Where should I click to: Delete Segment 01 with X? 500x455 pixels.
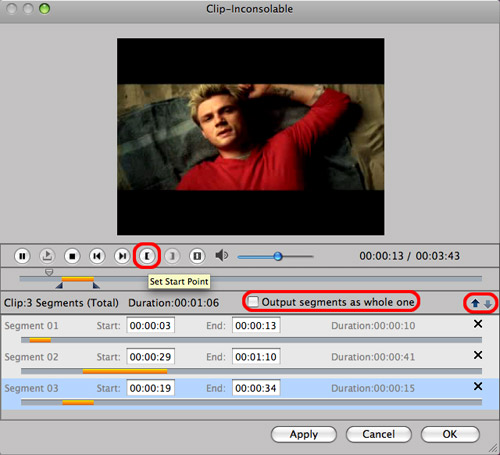478,324
